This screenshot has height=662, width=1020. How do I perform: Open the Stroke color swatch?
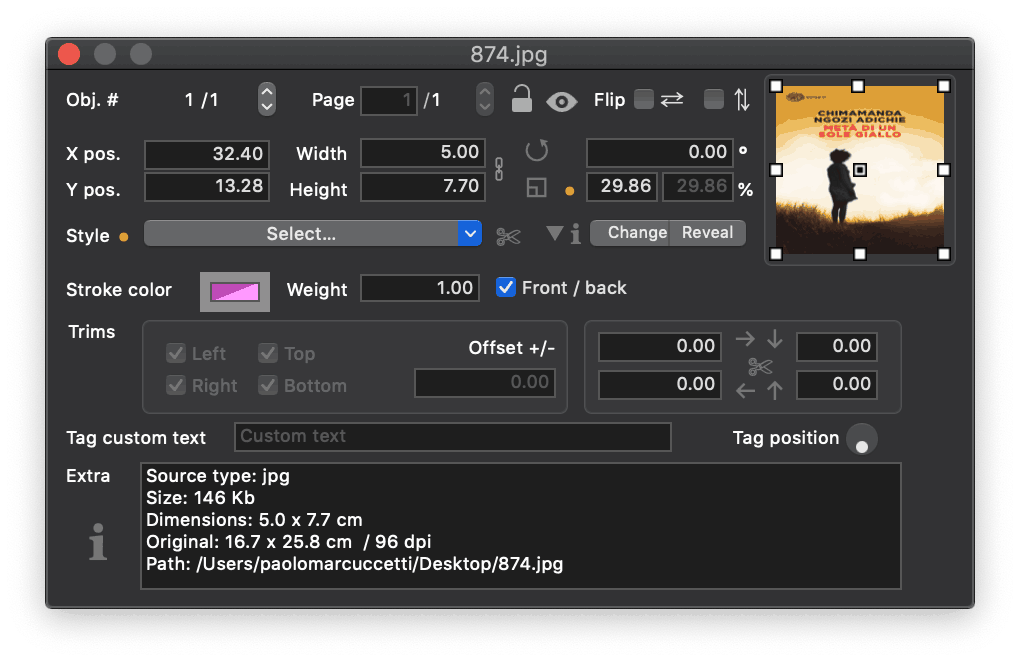[x=235, y=291]
